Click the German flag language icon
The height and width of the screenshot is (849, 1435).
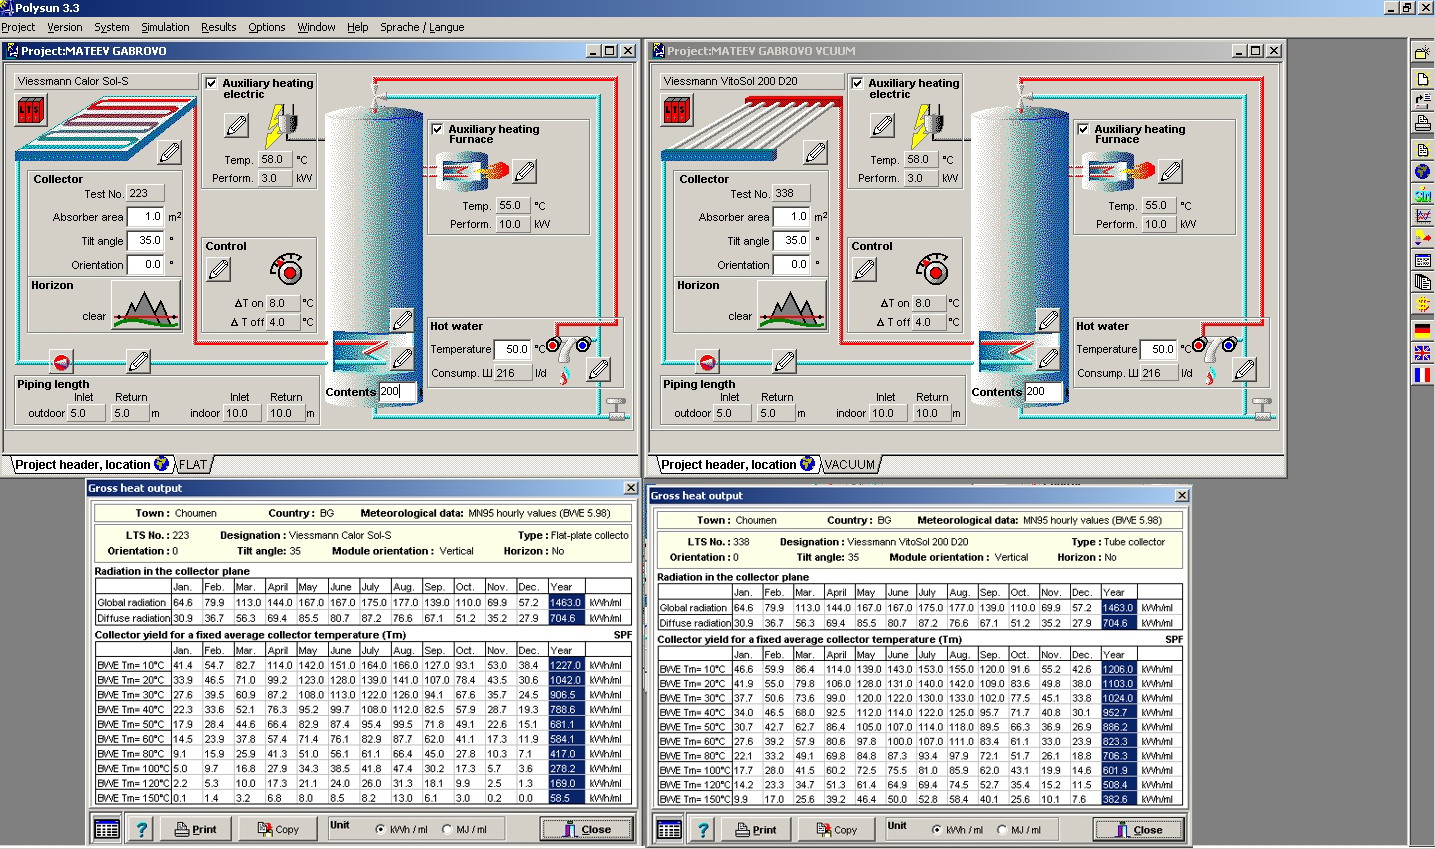click(x=1422, y=329)
